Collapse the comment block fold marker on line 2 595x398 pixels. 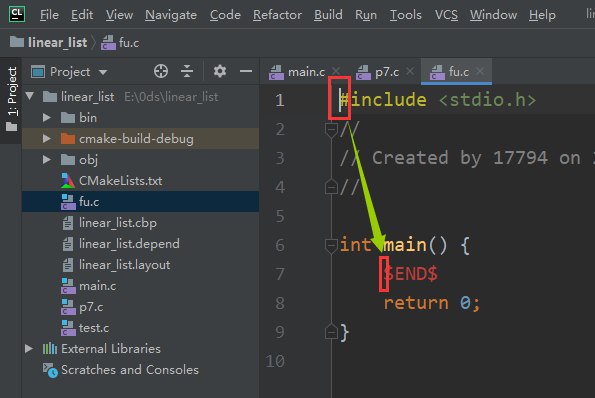331,130
